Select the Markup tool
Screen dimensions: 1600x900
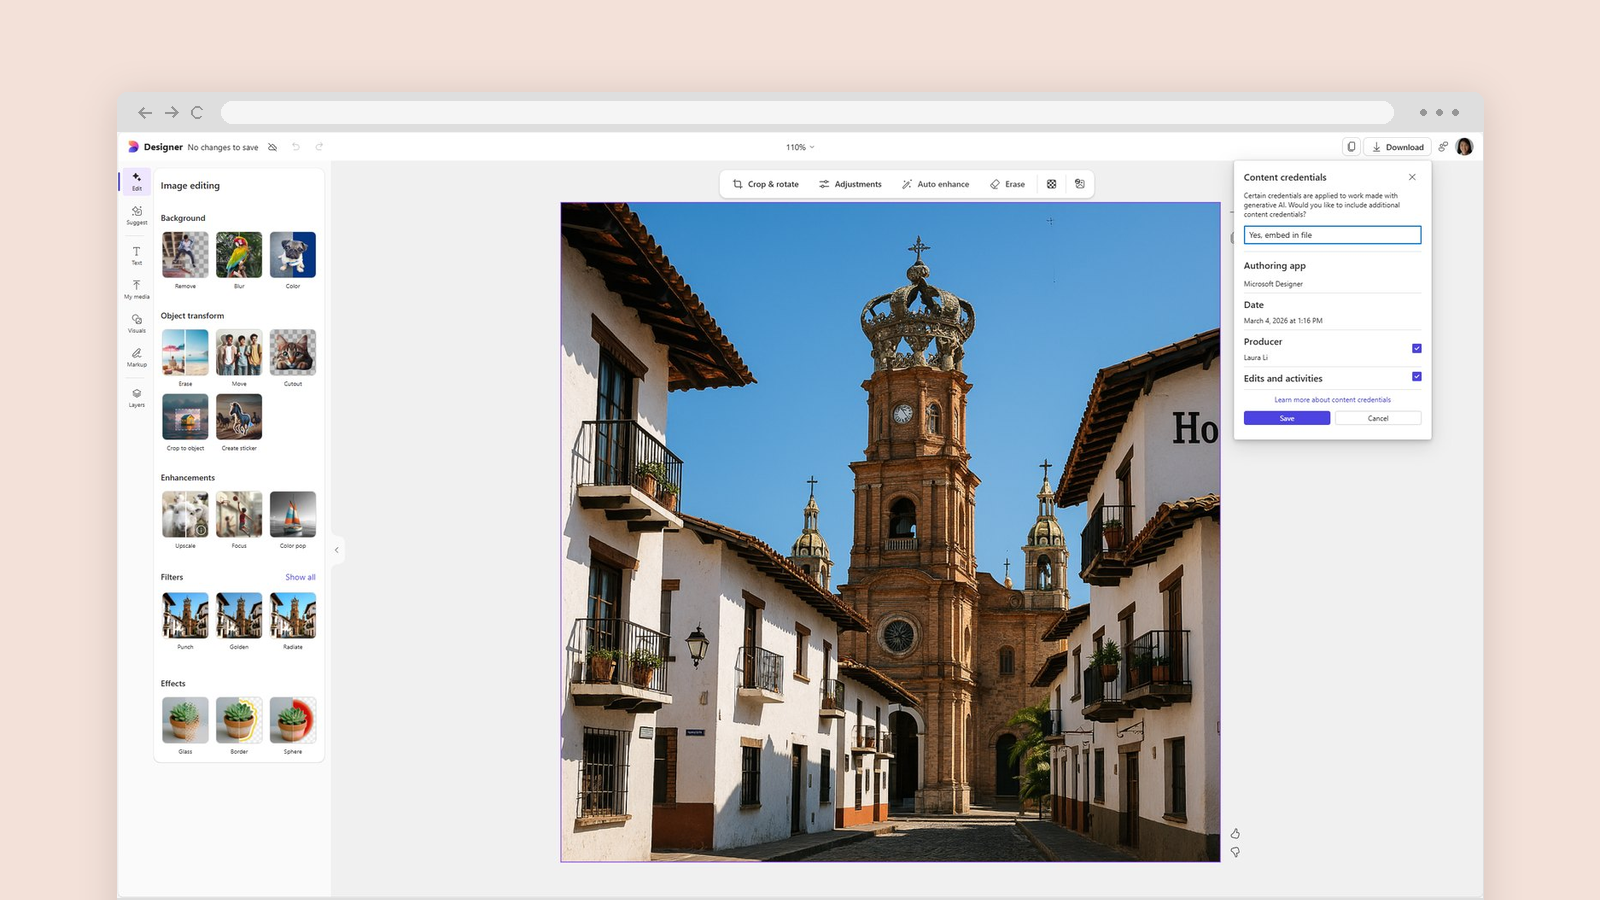[137, 357]
